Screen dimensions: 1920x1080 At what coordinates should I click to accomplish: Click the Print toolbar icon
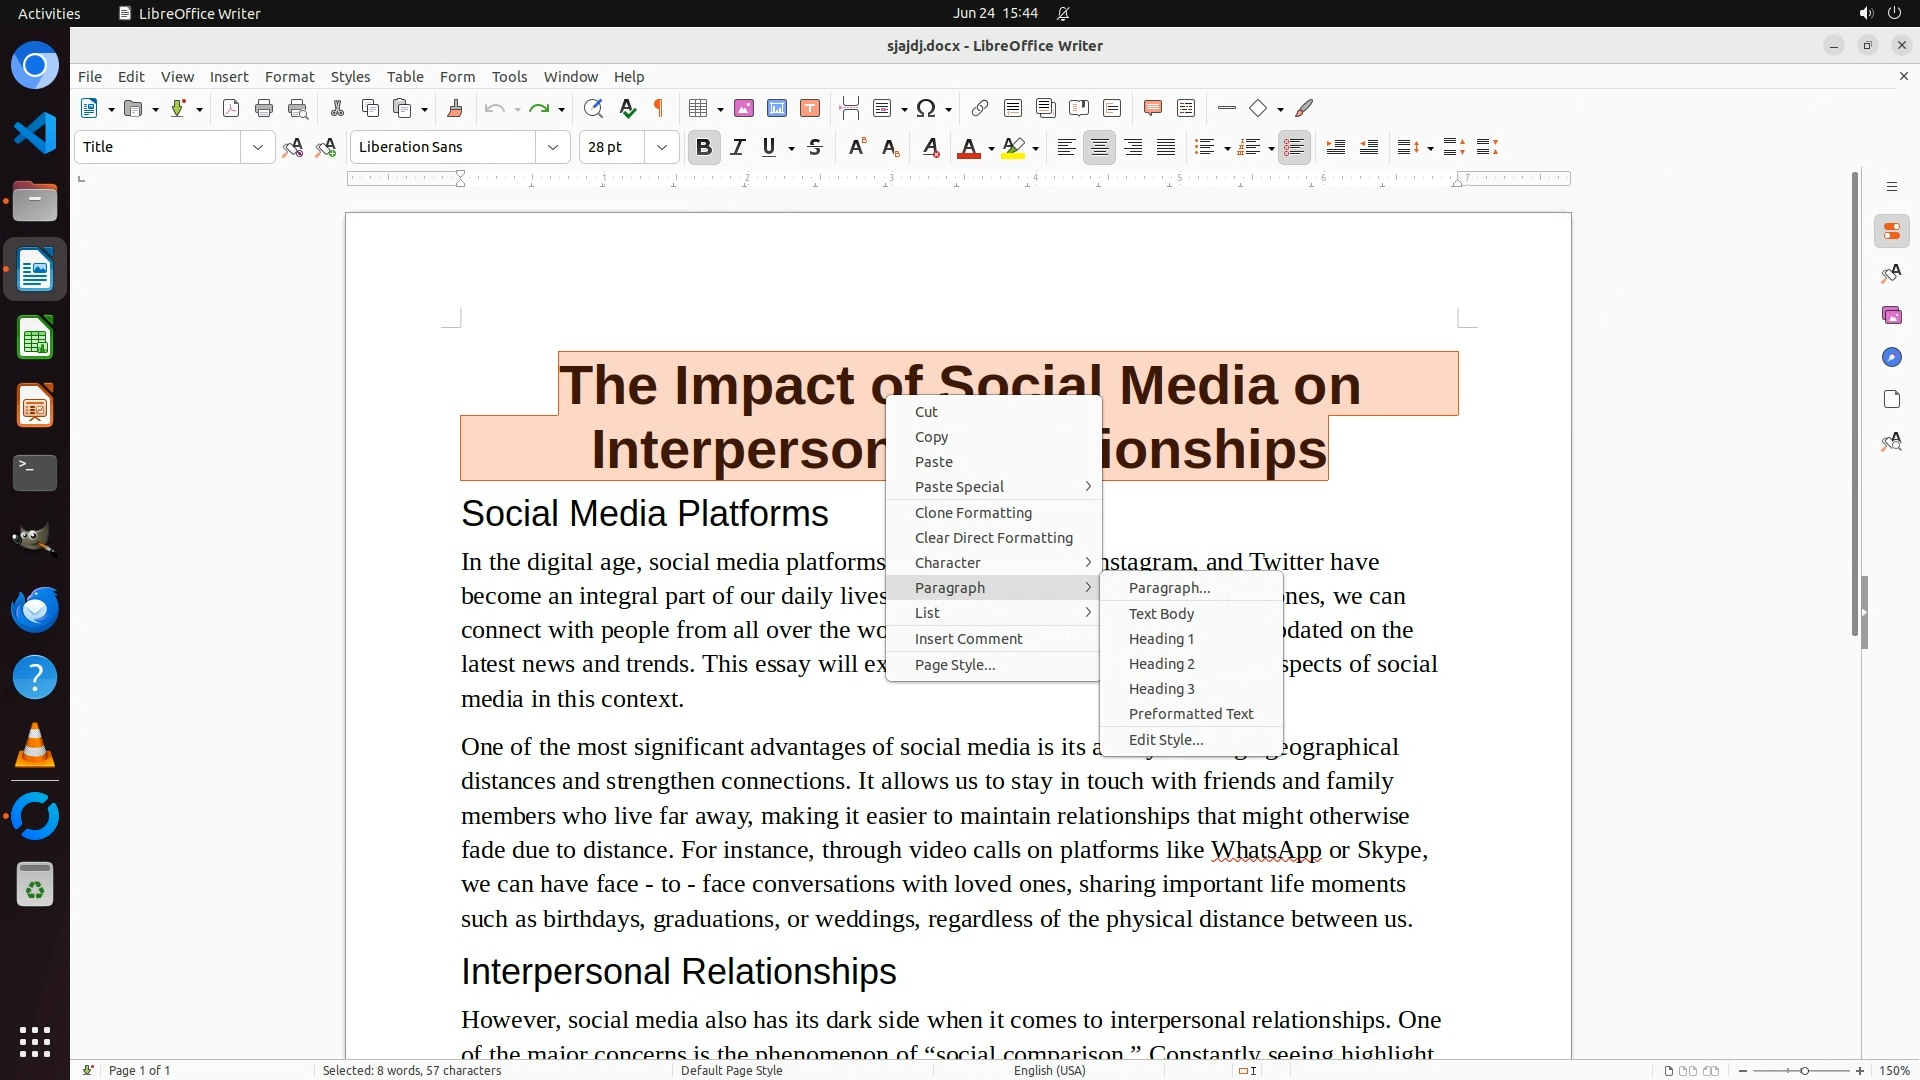tap(264, 108)
